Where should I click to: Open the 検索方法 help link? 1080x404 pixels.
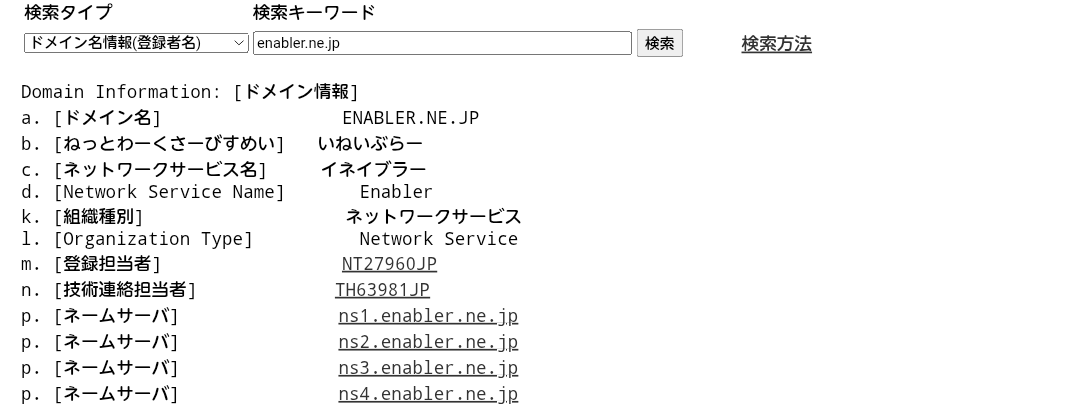(x=776, y=44)
